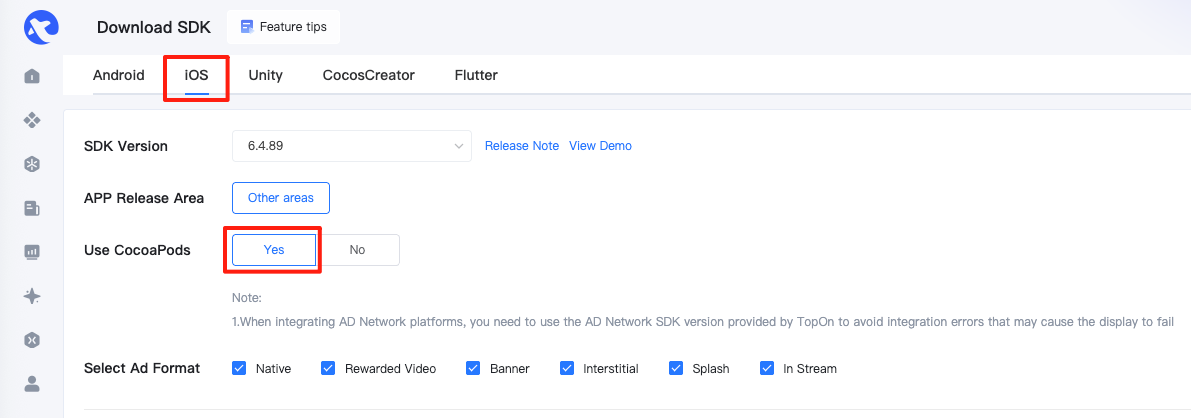Open the home icon in sidebar
This screenshot has height=418, width=1191.
point(32,76)
